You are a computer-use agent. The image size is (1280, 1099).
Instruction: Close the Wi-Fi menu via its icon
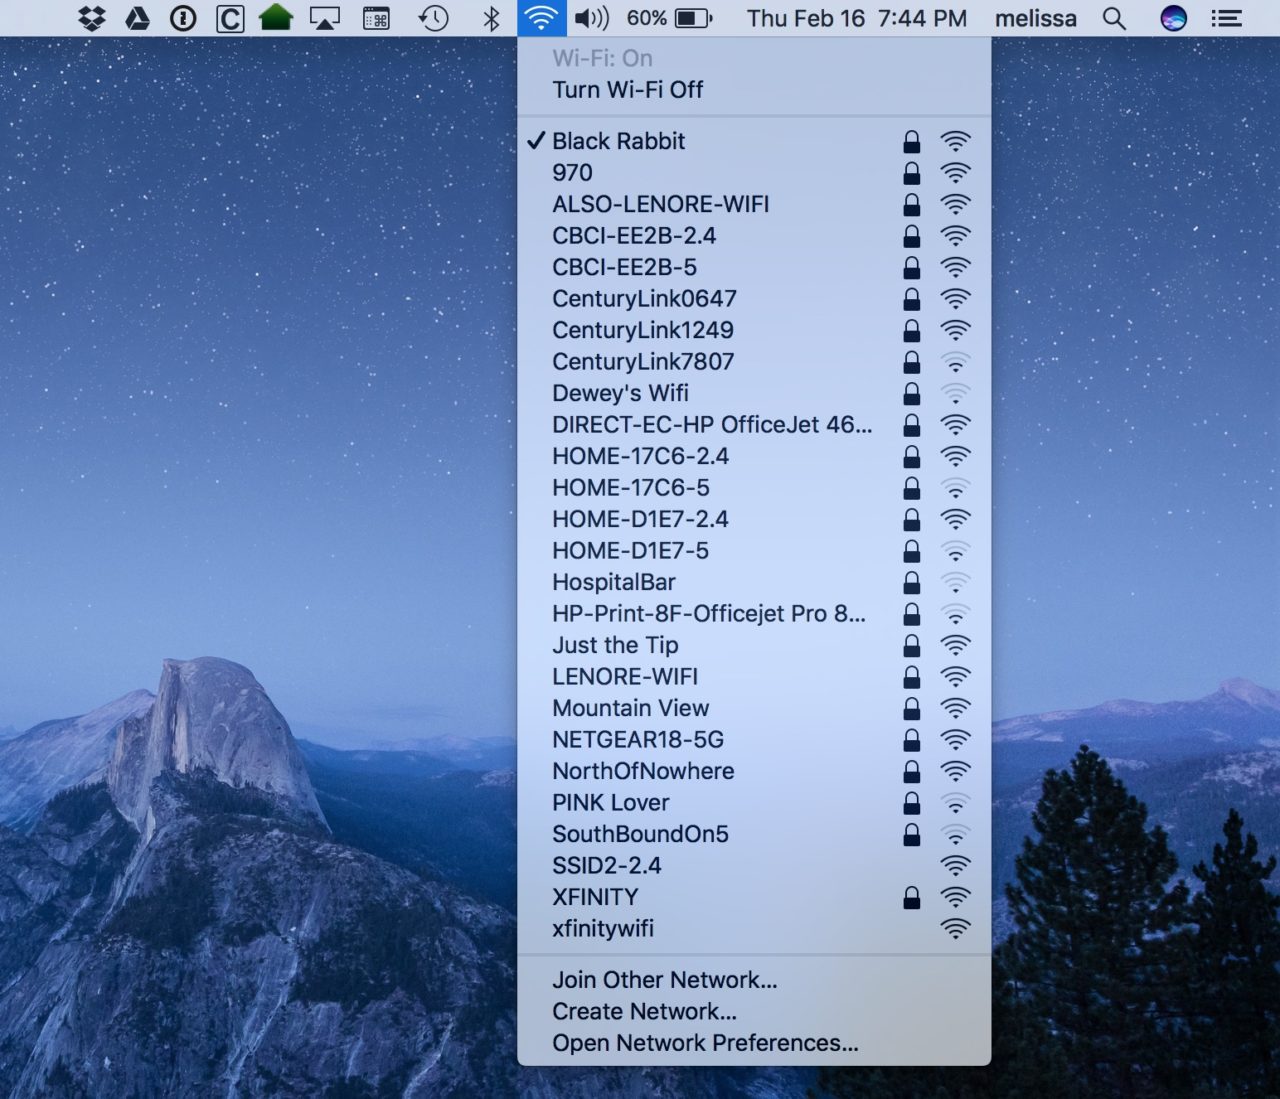click(x=541, y=18)
